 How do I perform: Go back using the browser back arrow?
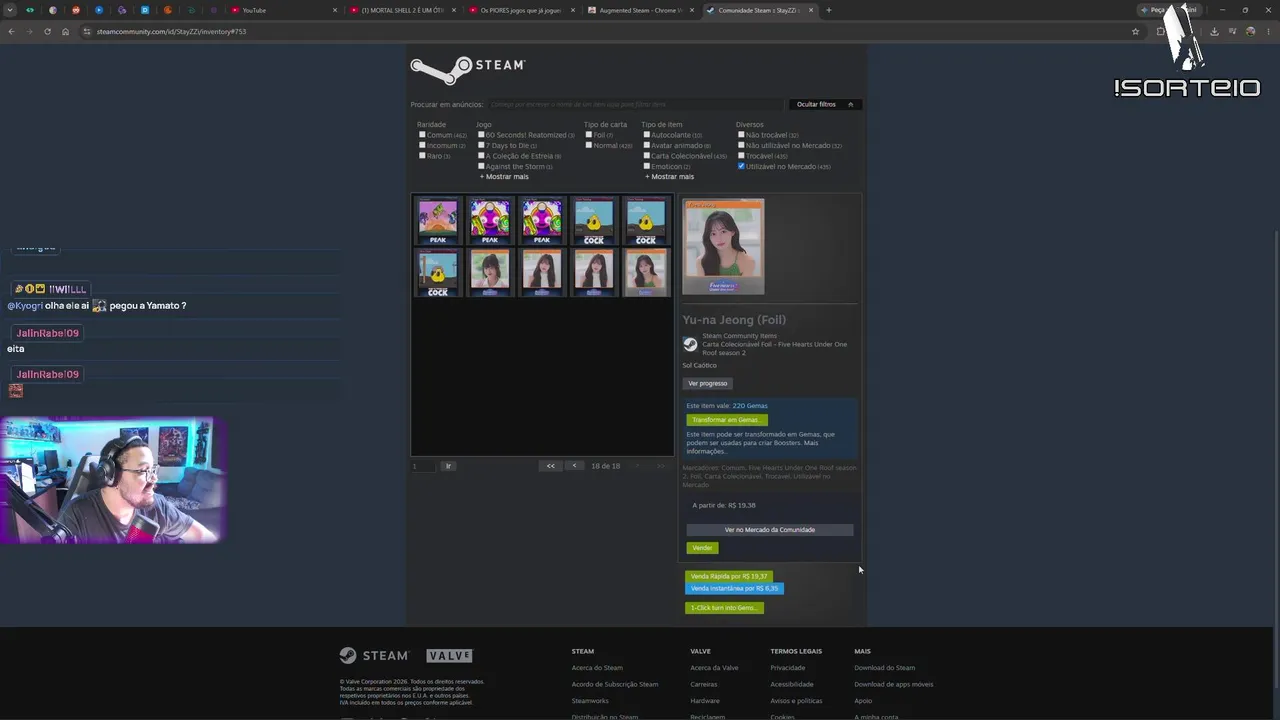[11, 31]
